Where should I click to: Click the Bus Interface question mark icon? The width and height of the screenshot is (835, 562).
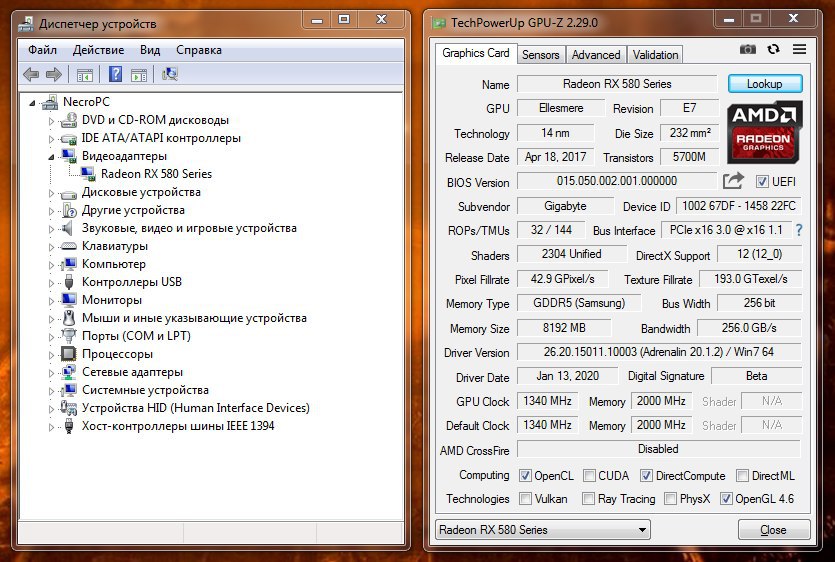(799, 230)
